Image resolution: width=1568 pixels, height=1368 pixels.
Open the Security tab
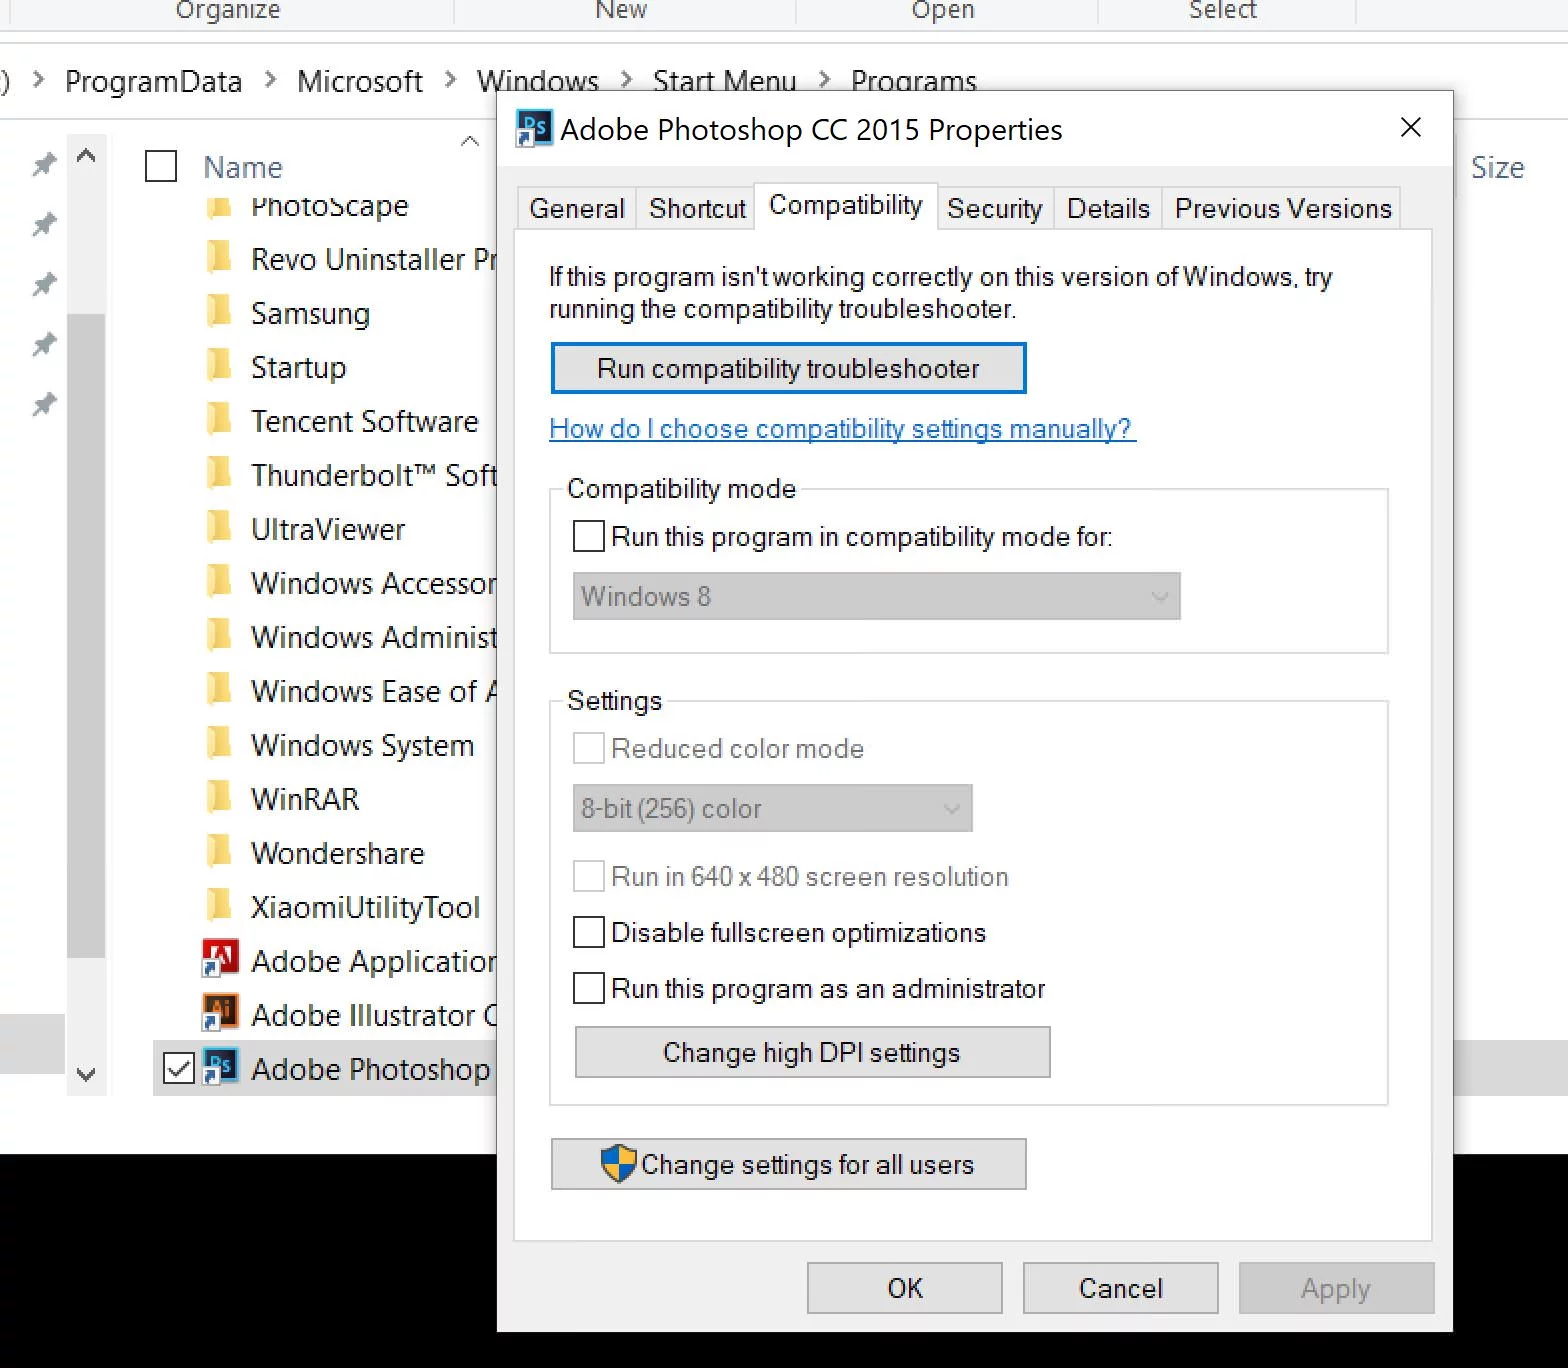click(995, 208)
